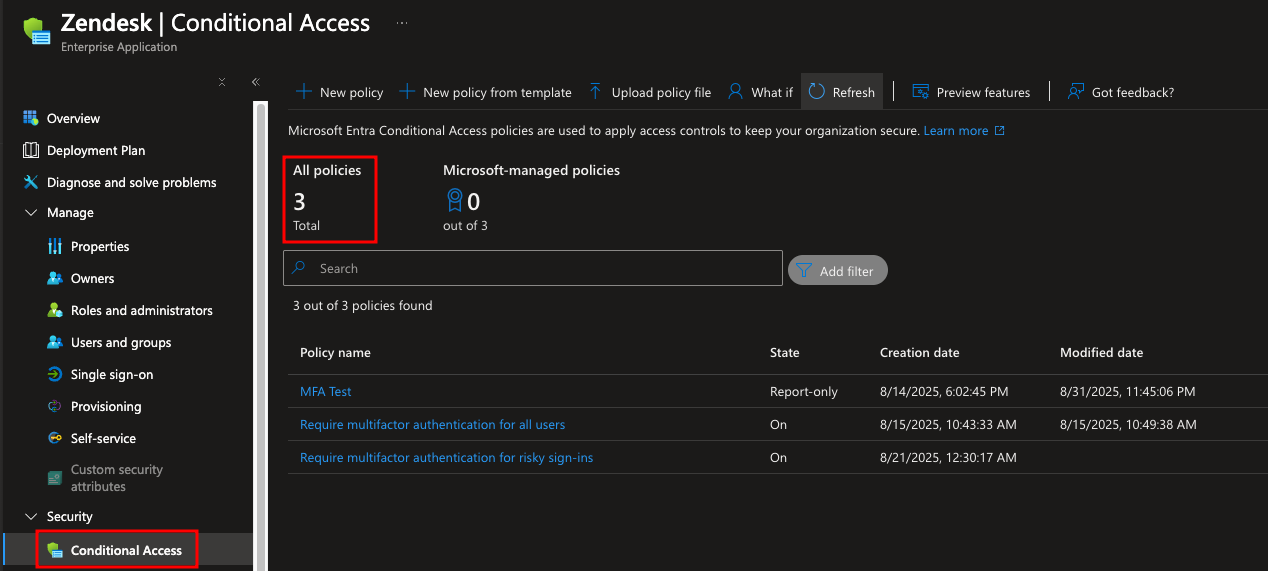The width and height of the screenshot is (1268, 571).
Task: Open Require multifactor authentication for all users
Action: tap(432, 425)
